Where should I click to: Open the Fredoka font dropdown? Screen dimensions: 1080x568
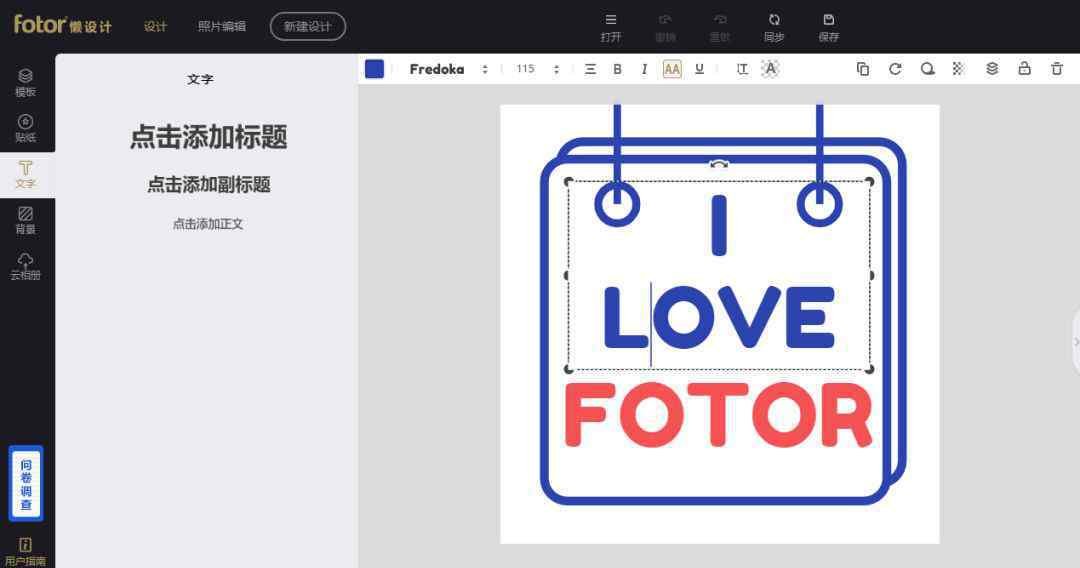[448, 69]
